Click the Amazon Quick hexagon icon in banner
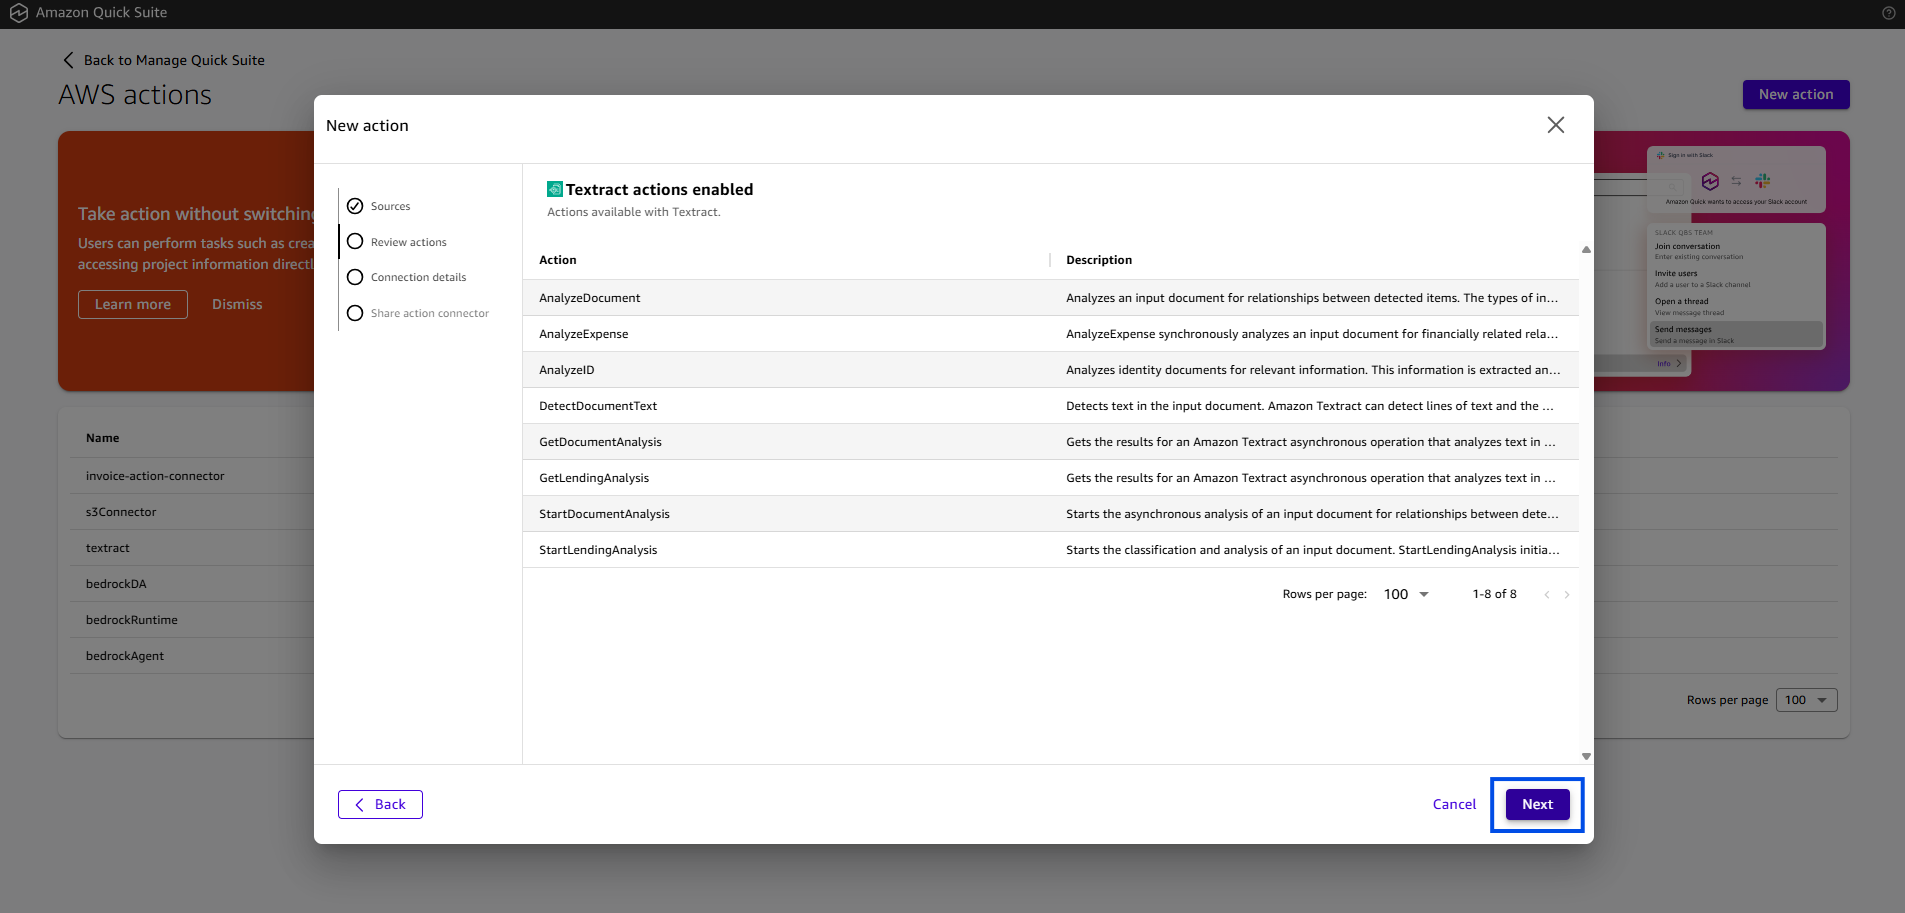The width and height of the screenshot is (1905, 913). (x=1710, y=181)
